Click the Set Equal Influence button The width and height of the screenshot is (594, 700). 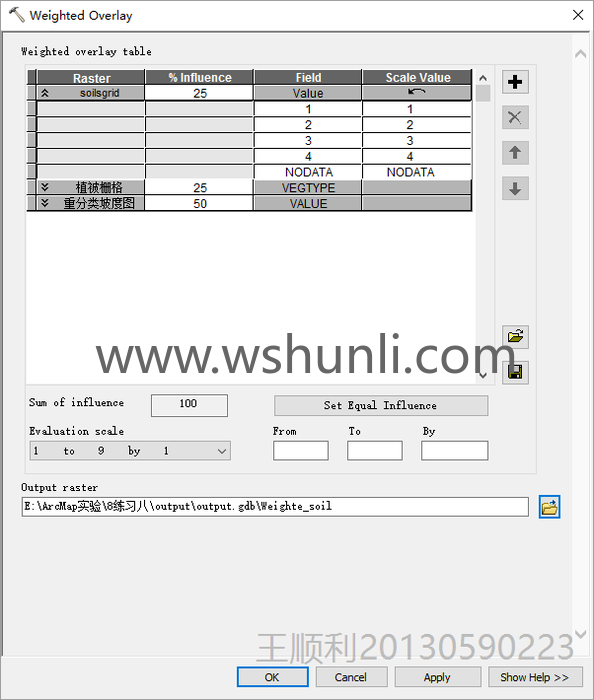pos(381,405)
